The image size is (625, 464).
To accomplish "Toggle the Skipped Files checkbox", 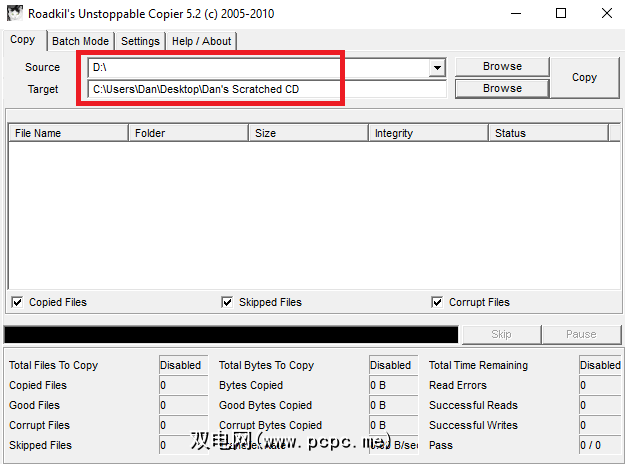I will 227,302.
